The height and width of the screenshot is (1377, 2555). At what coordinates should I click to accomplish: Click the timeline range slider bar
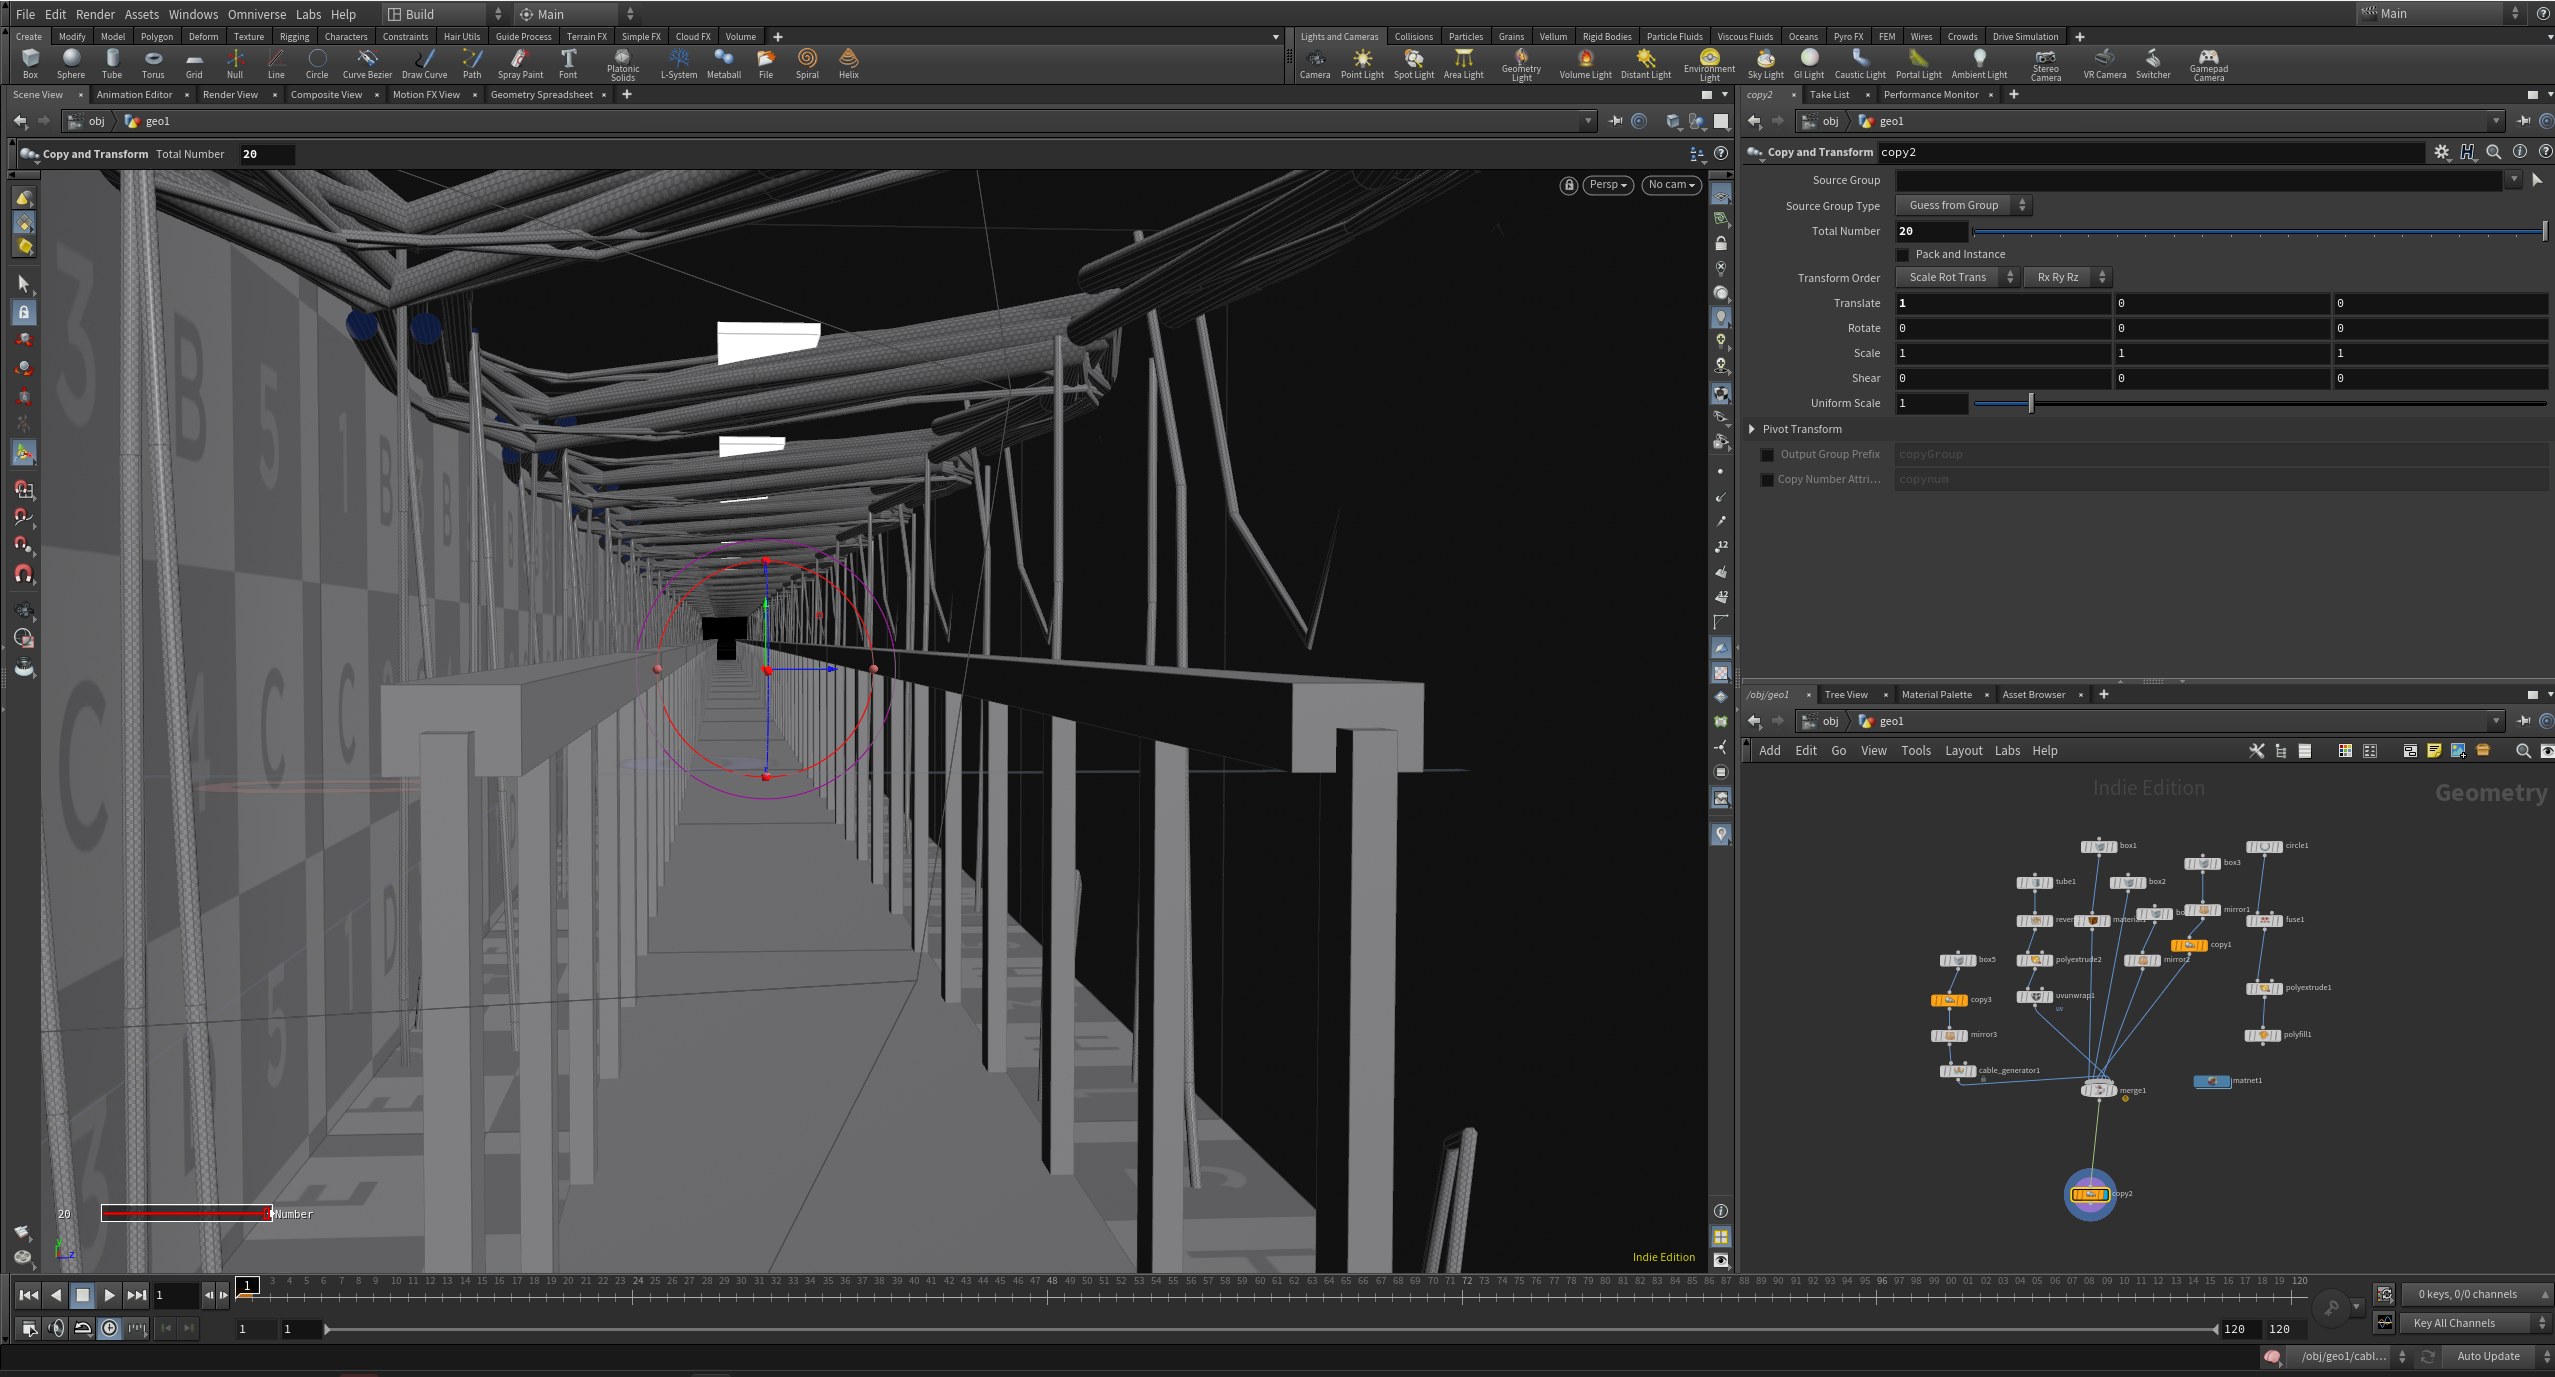1271,1329
